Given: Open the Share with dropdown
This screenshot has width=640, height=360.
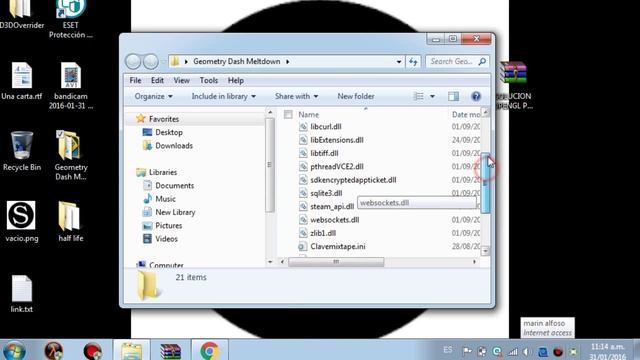Looking at the screenshot, I should coord(296,96).
